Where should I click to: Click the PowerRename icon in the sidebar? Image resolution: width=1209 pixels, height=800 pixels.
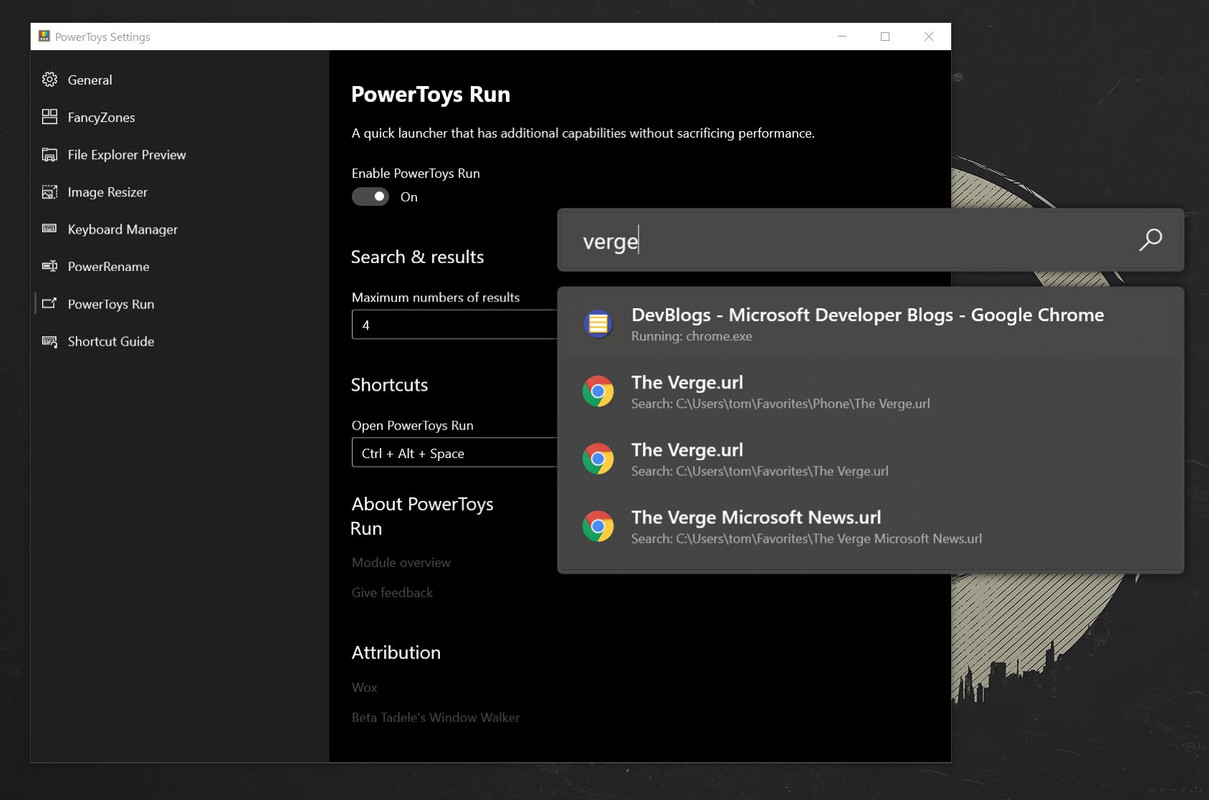click(49, 266)
